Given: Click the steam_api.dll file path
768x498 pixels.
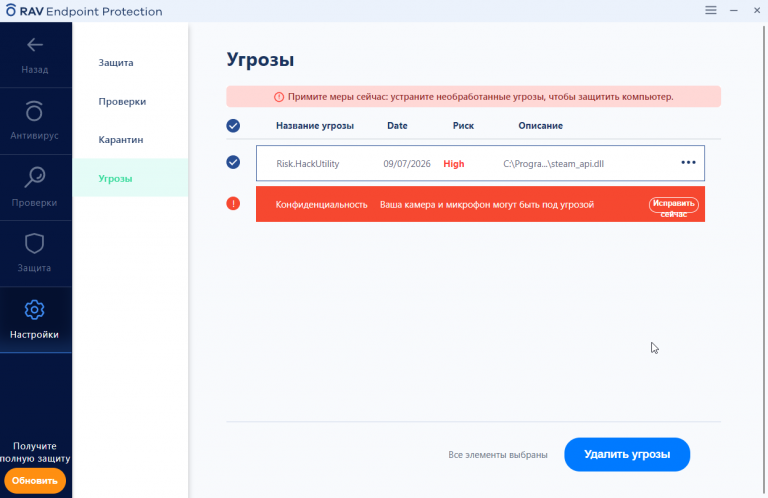Looking at the screenshot, I should (553, 164).
